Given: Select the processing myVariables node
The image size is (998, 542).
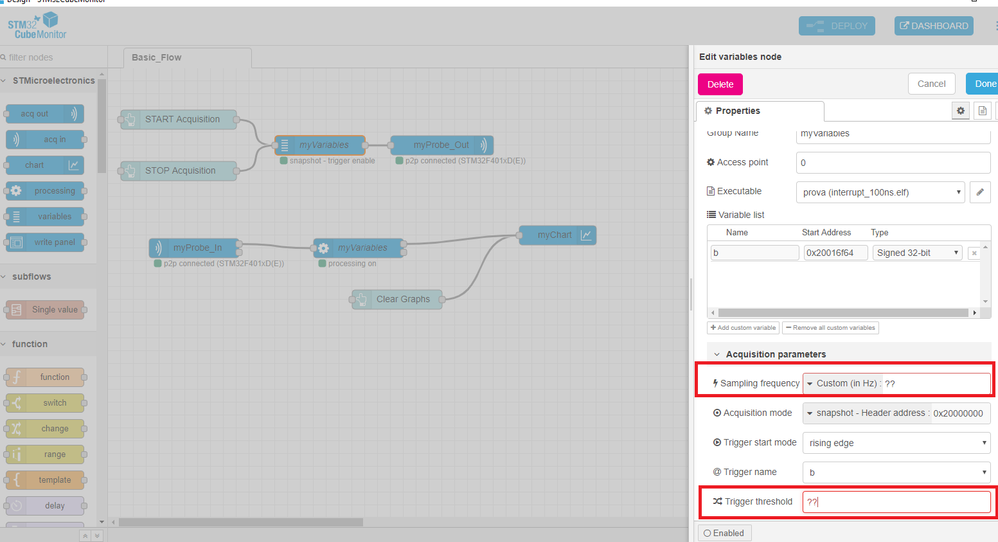Looking at the screenshot, I should pyautogui.click(x=359, y=247).
